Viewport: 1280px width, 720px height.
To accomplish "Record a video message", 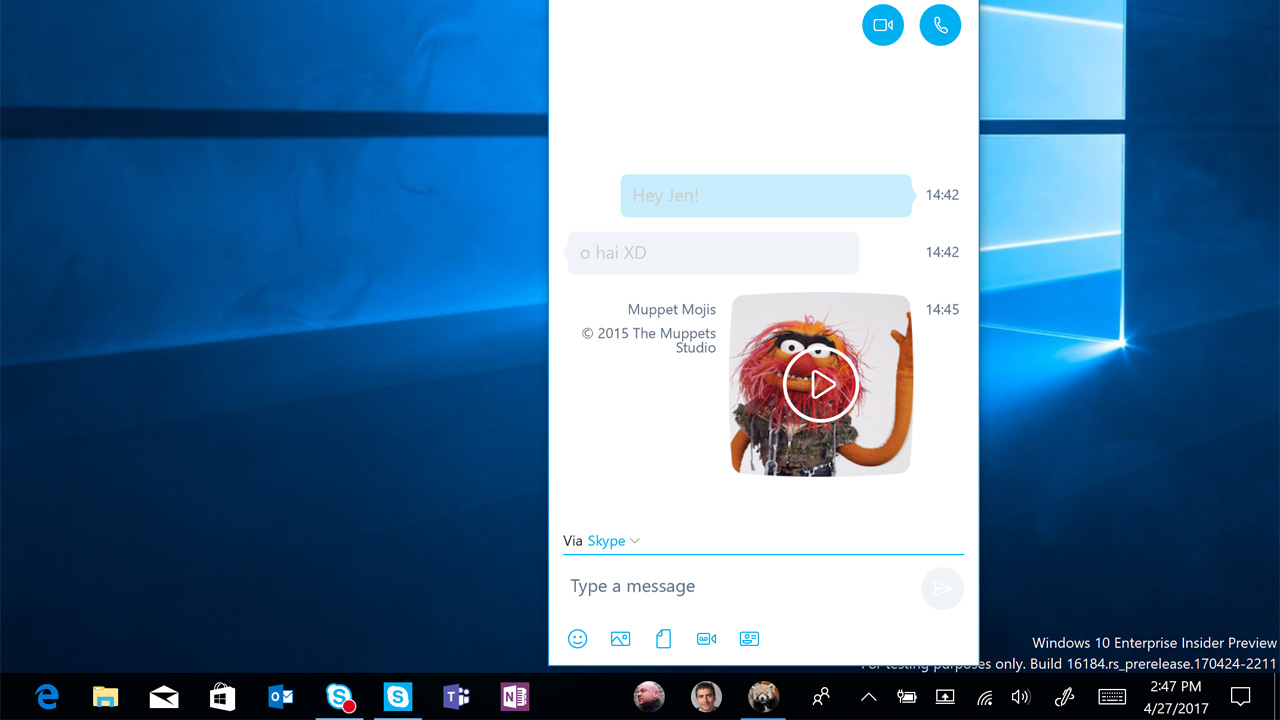I will 706,638.
